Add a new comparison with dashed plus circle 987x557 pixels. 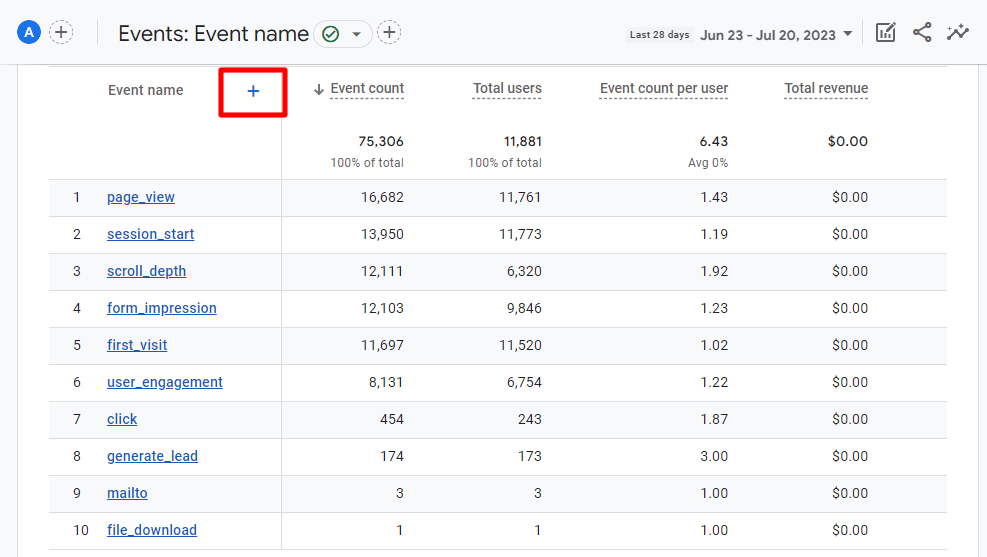pos(61,33)
